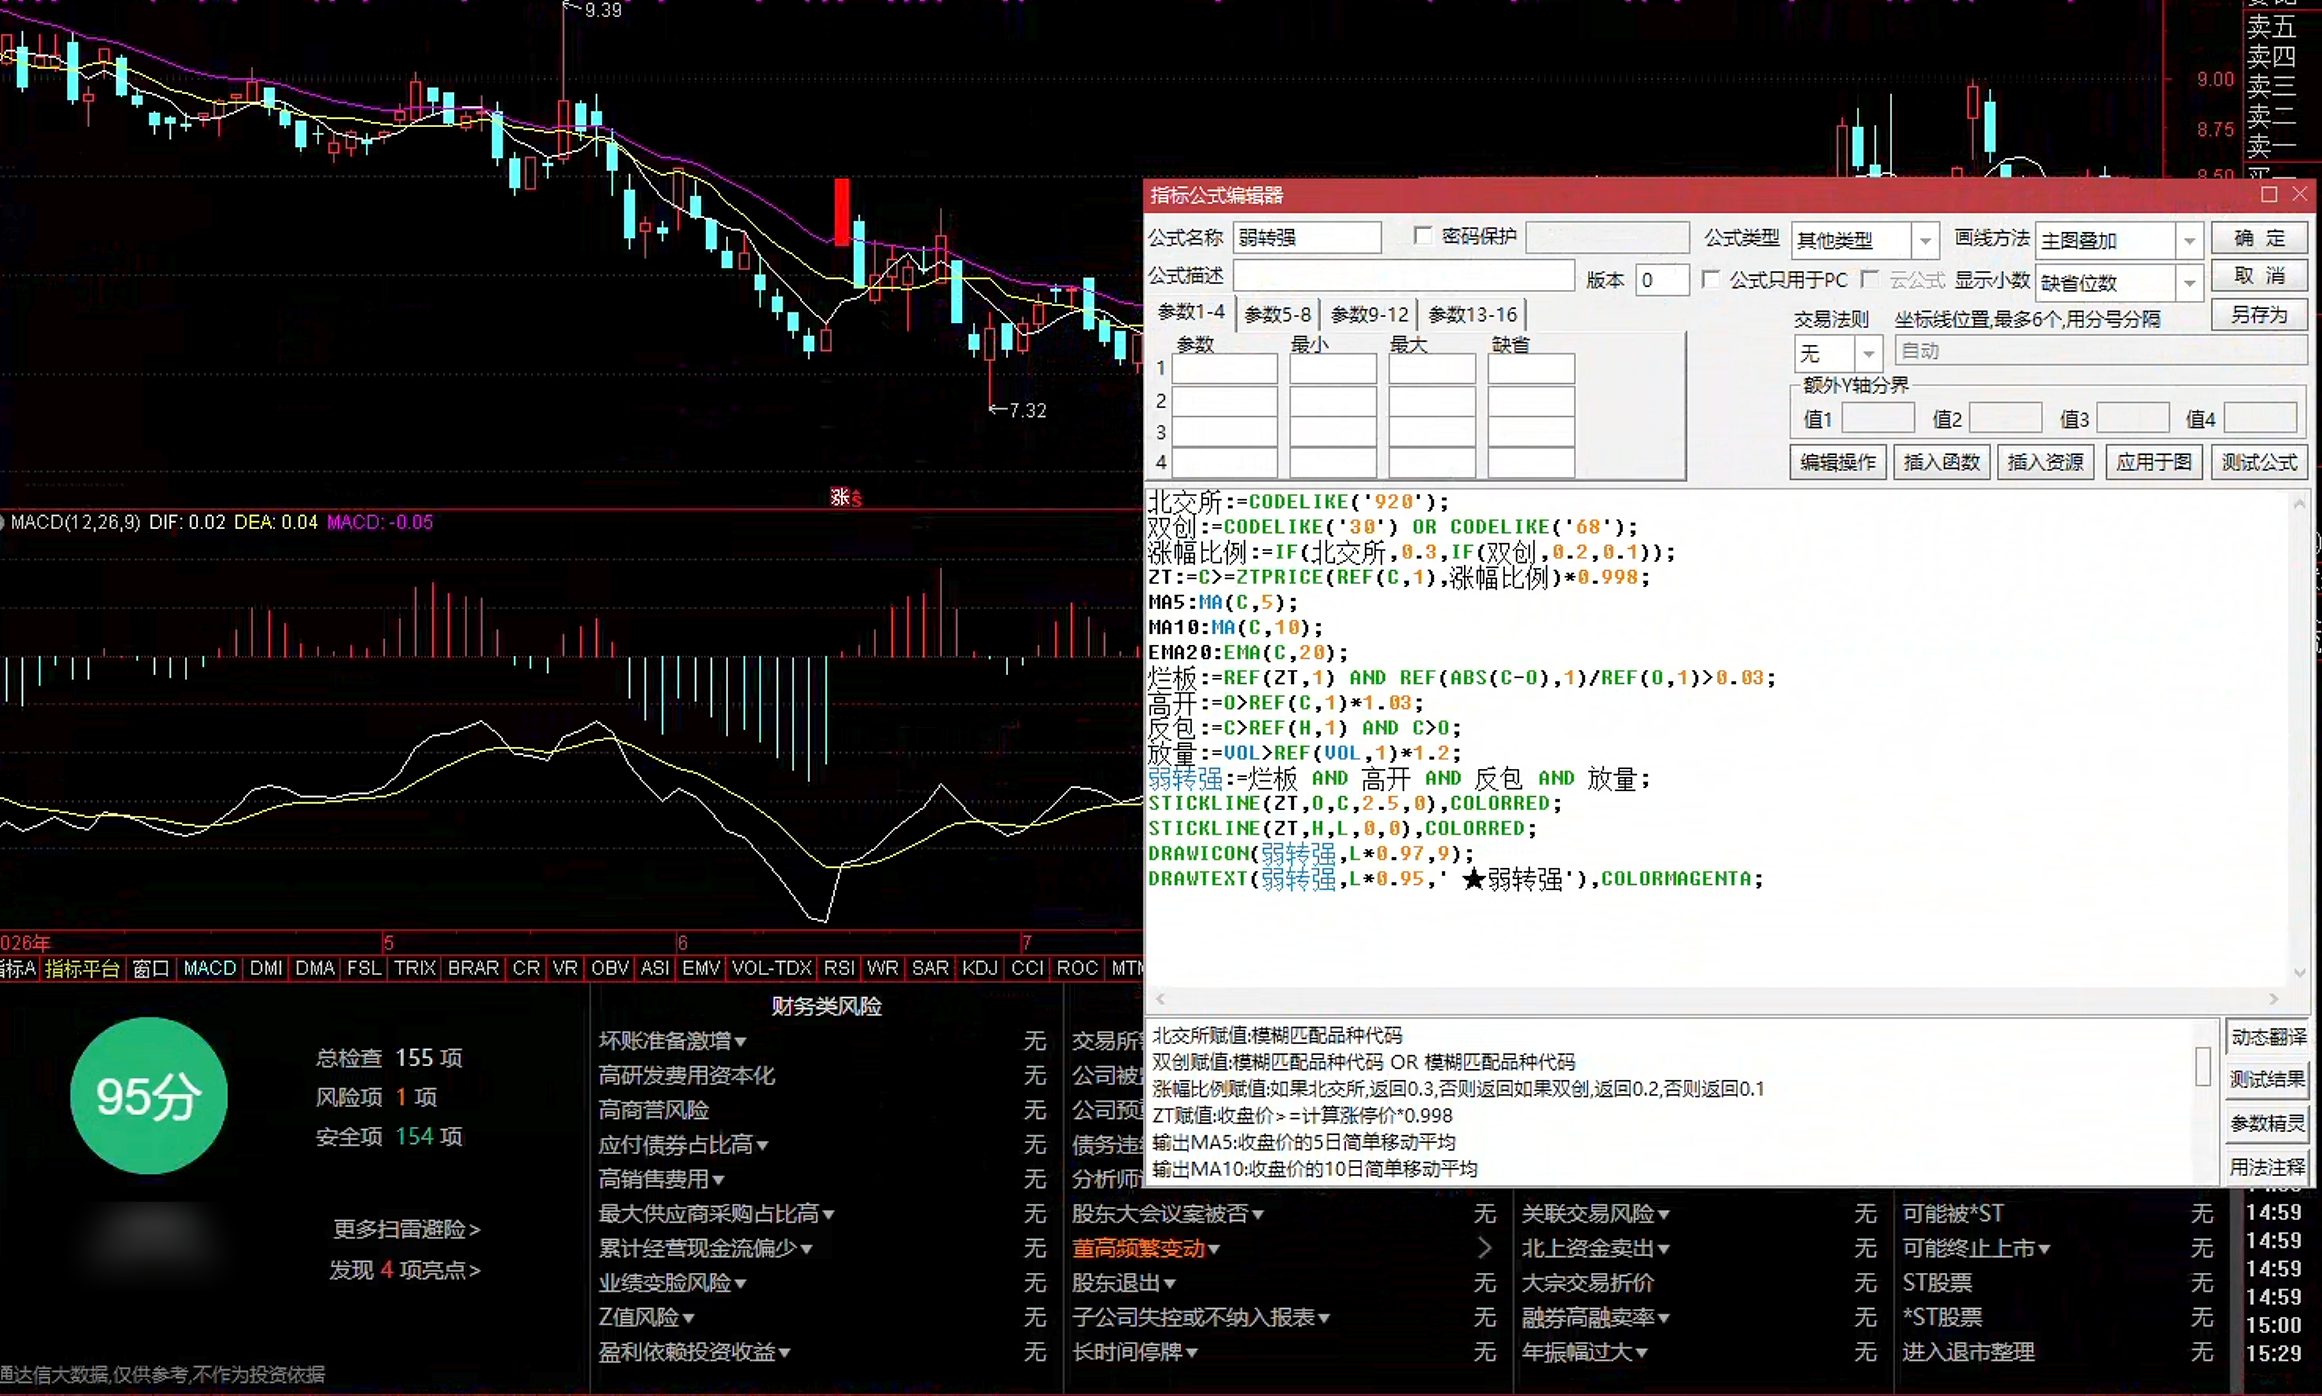
Task: Select the RSI indicator tab
Action: (x=839, y=968)
